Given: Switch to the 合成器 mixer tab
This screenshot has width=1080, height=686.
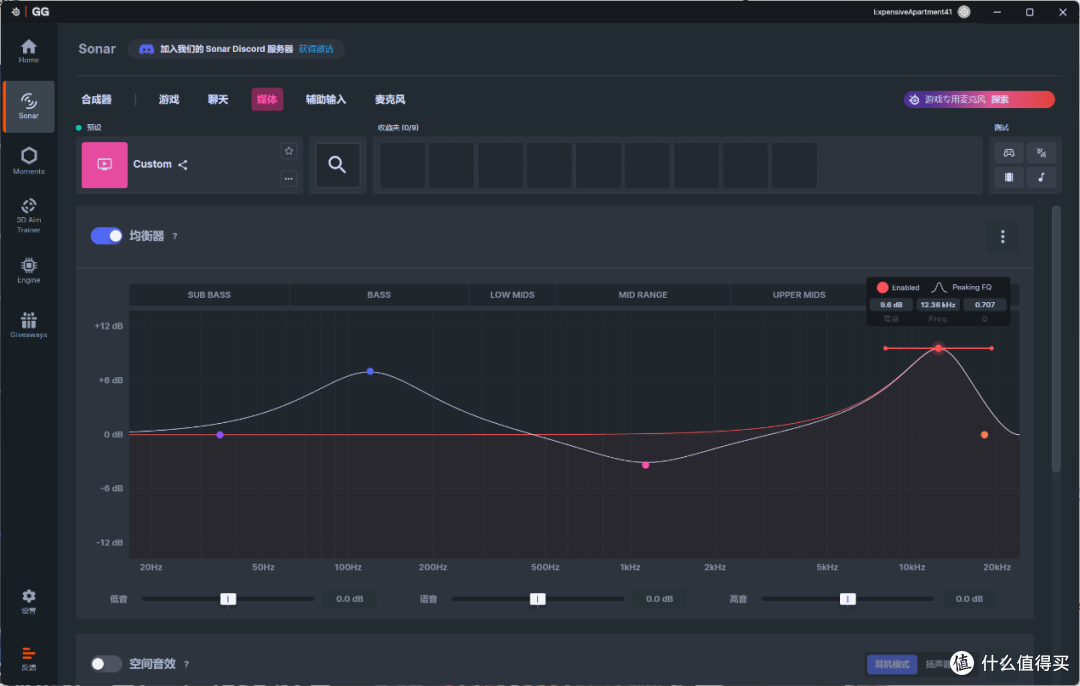Looking at the screenshot, I should pos(96,99).
